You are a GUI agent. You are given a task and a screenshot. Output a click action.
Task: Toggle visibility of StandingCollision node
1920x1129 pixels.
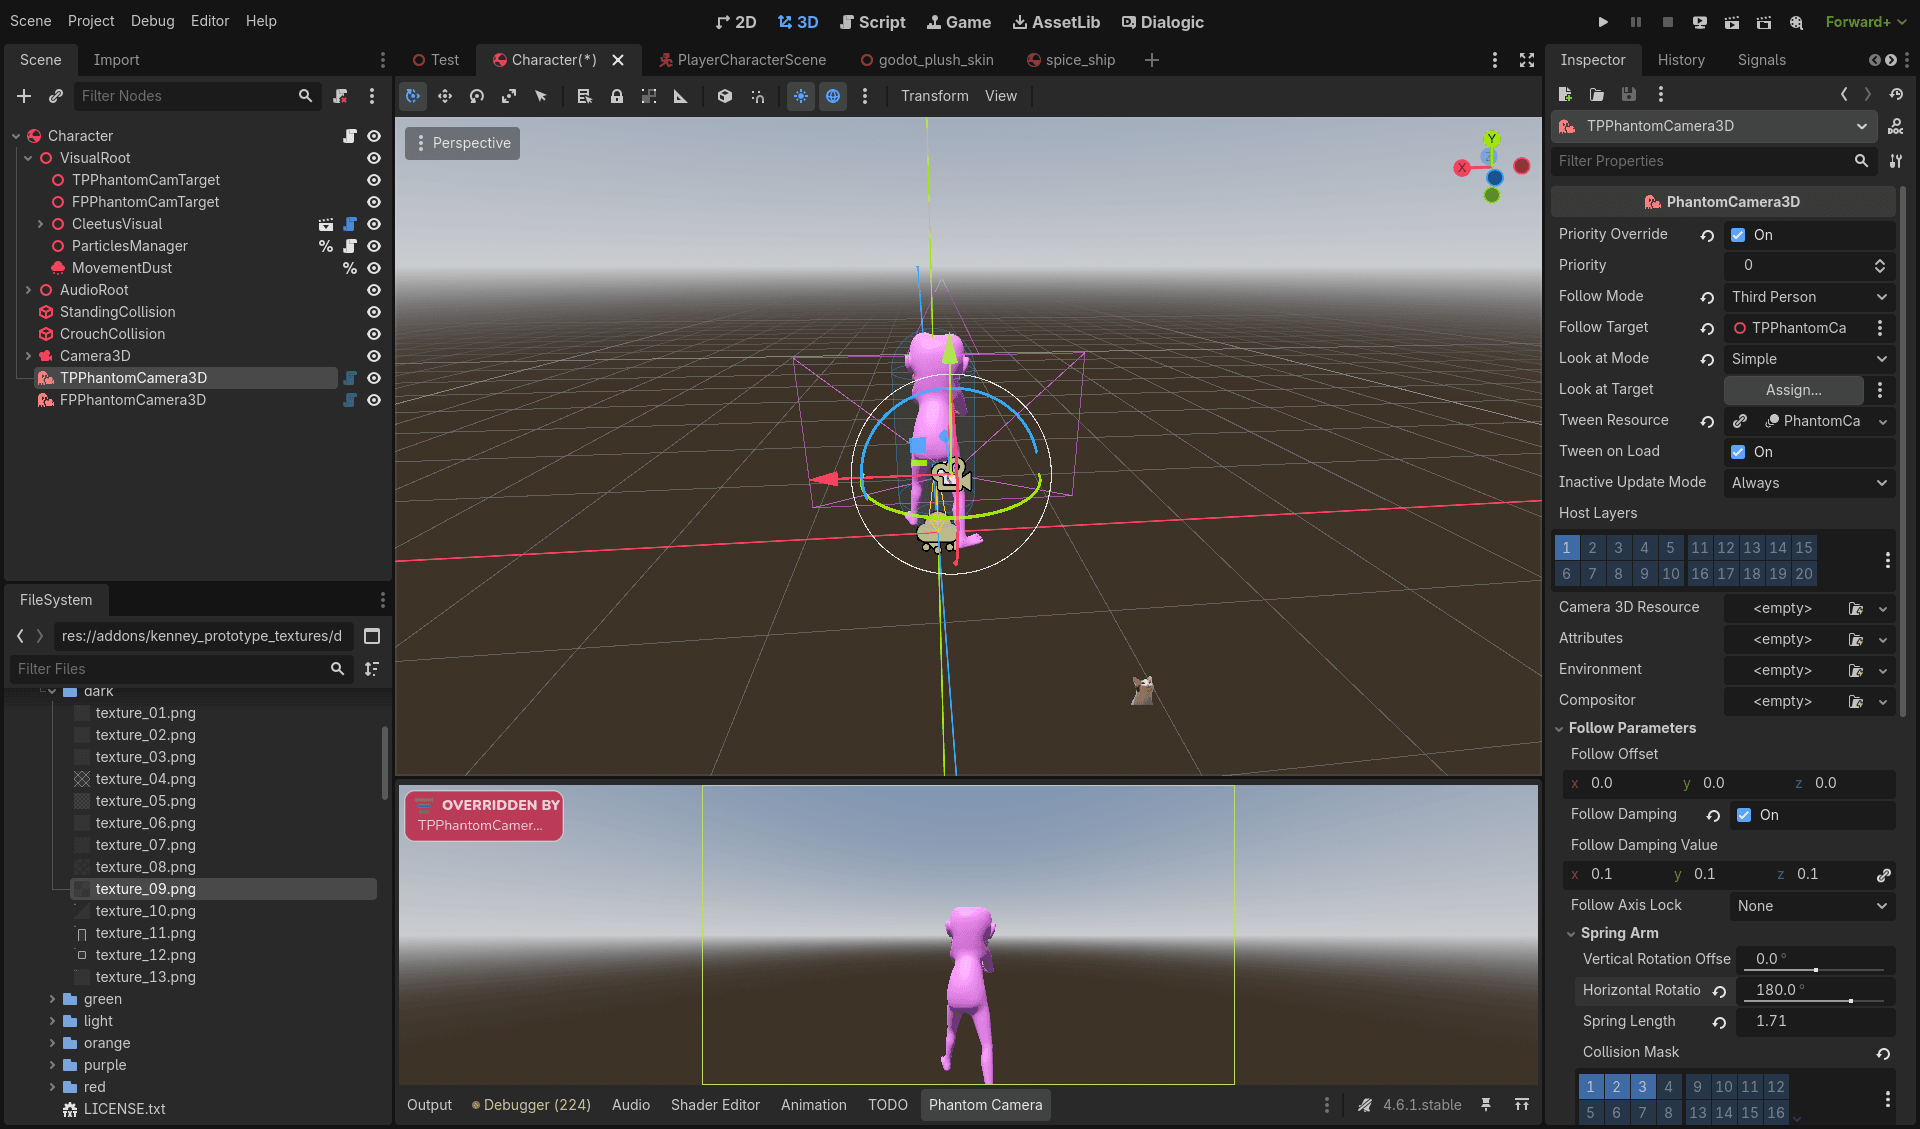(x=374, y=312)
